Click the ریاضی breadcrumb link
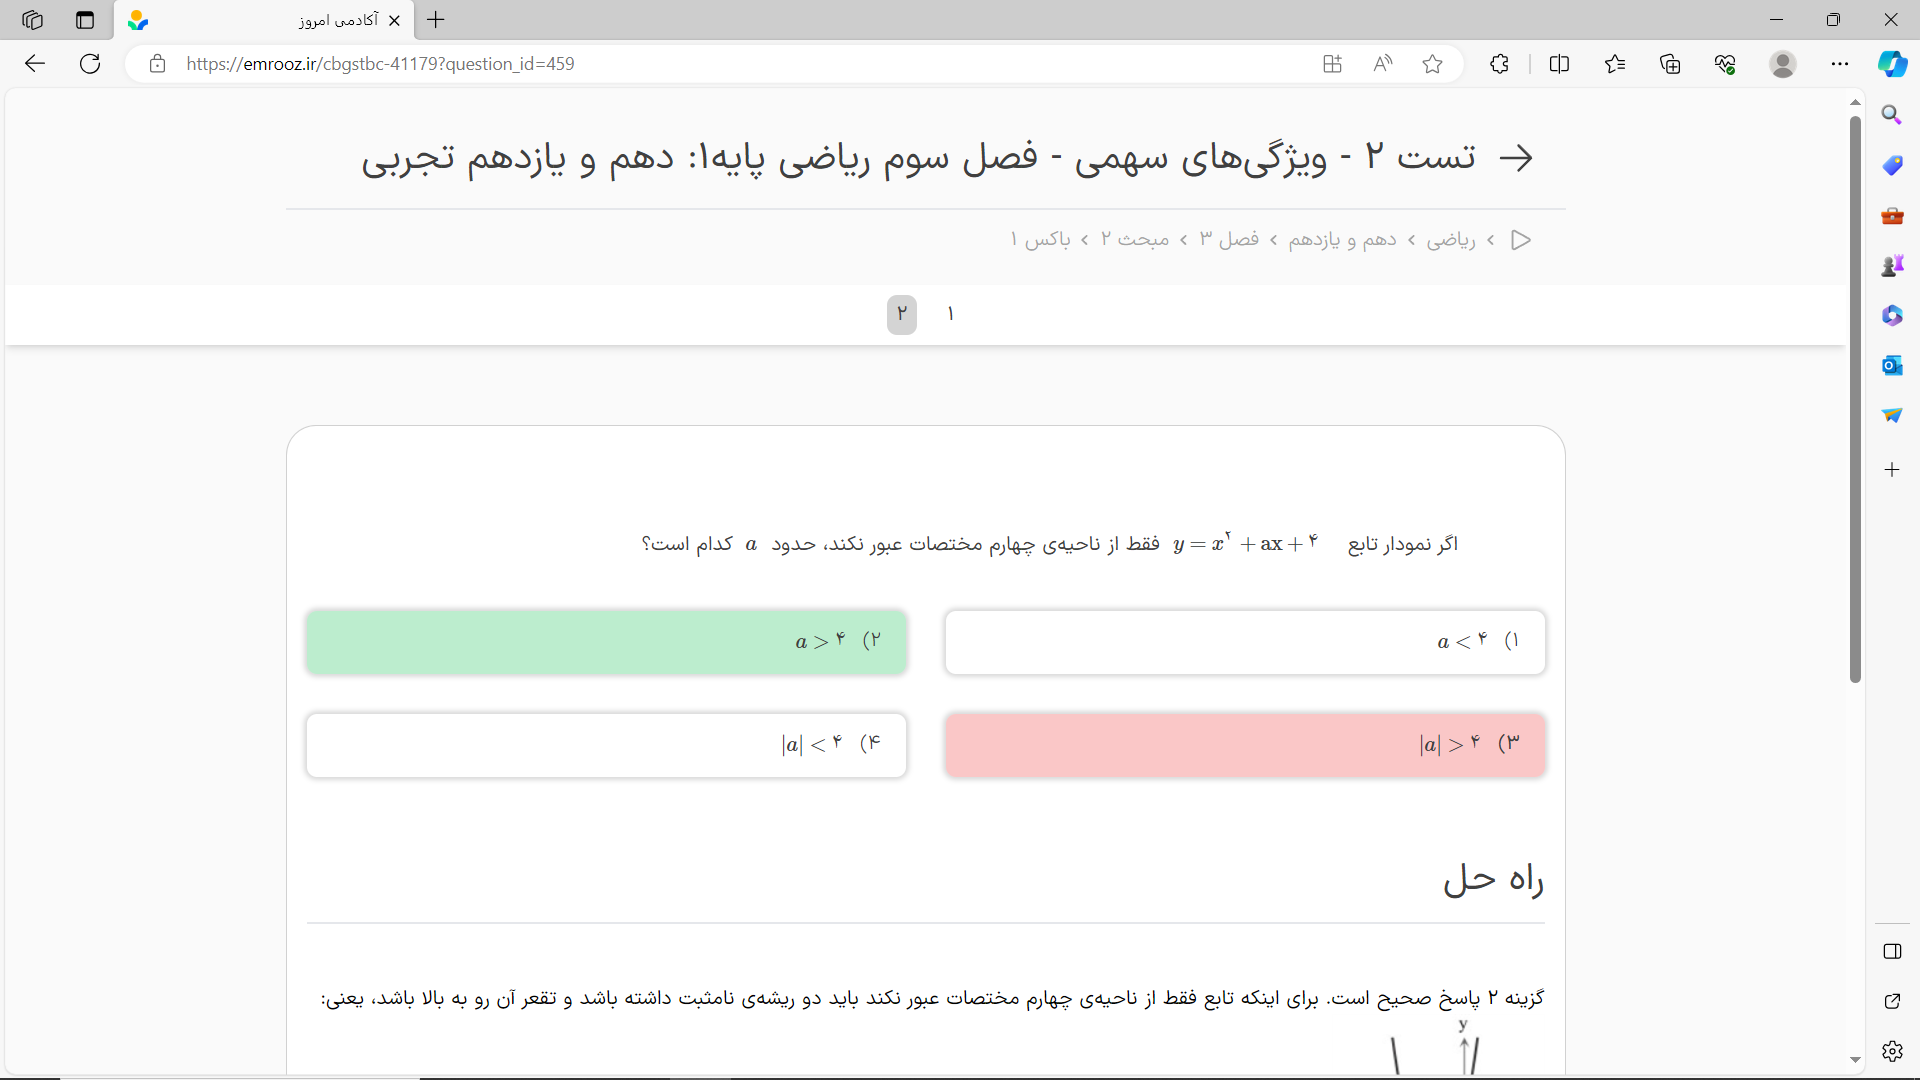Image resolution: width=1920 pixels, height=1080 pixels. (1450, 240)
